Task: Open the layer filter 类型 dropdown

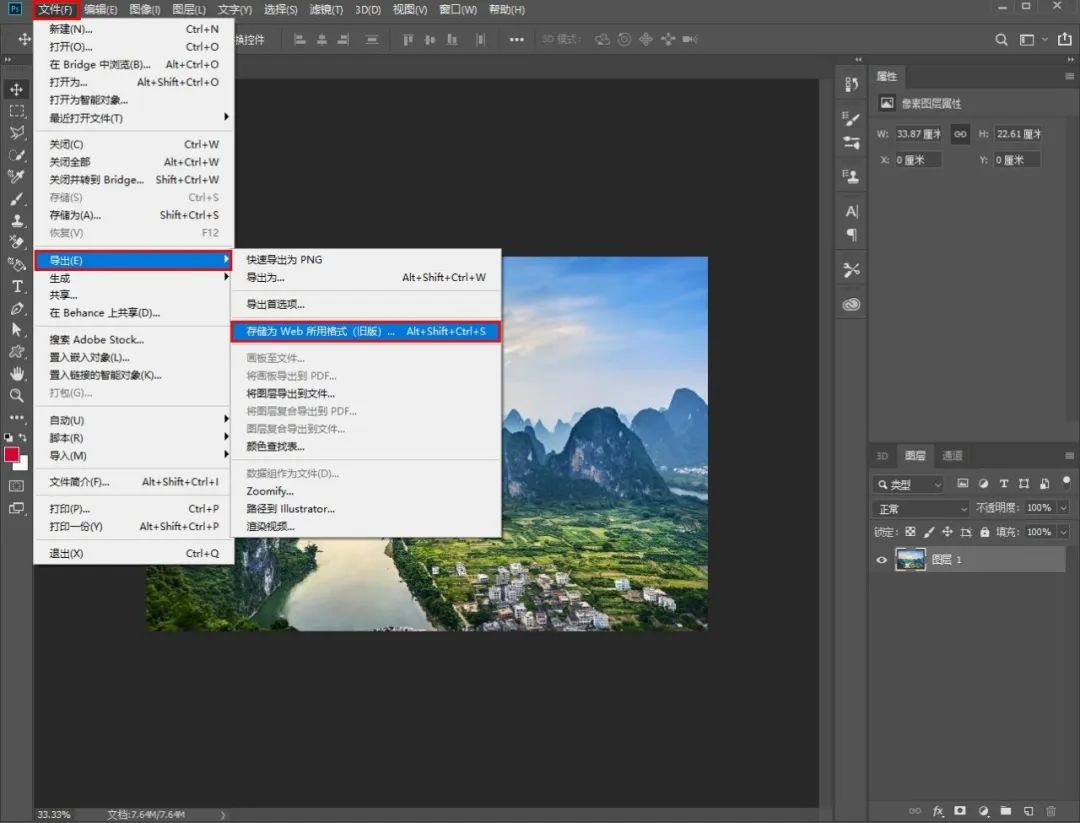Action: 908,485
